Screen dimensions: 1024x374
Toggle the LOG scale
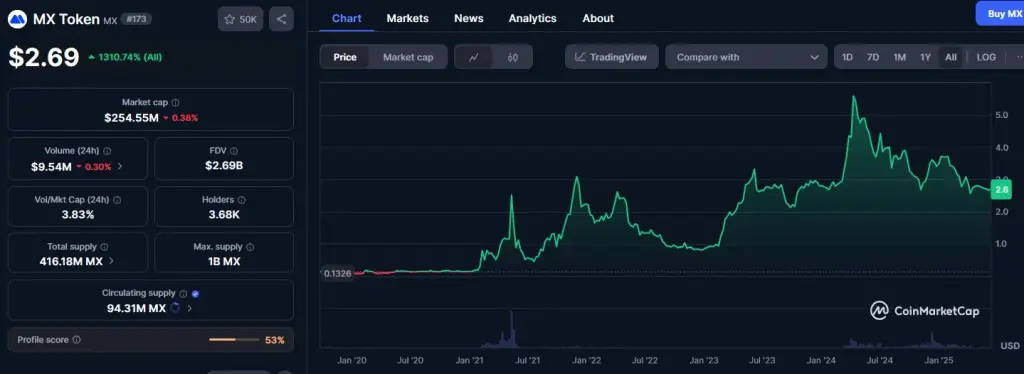click(x=986, y=57)
